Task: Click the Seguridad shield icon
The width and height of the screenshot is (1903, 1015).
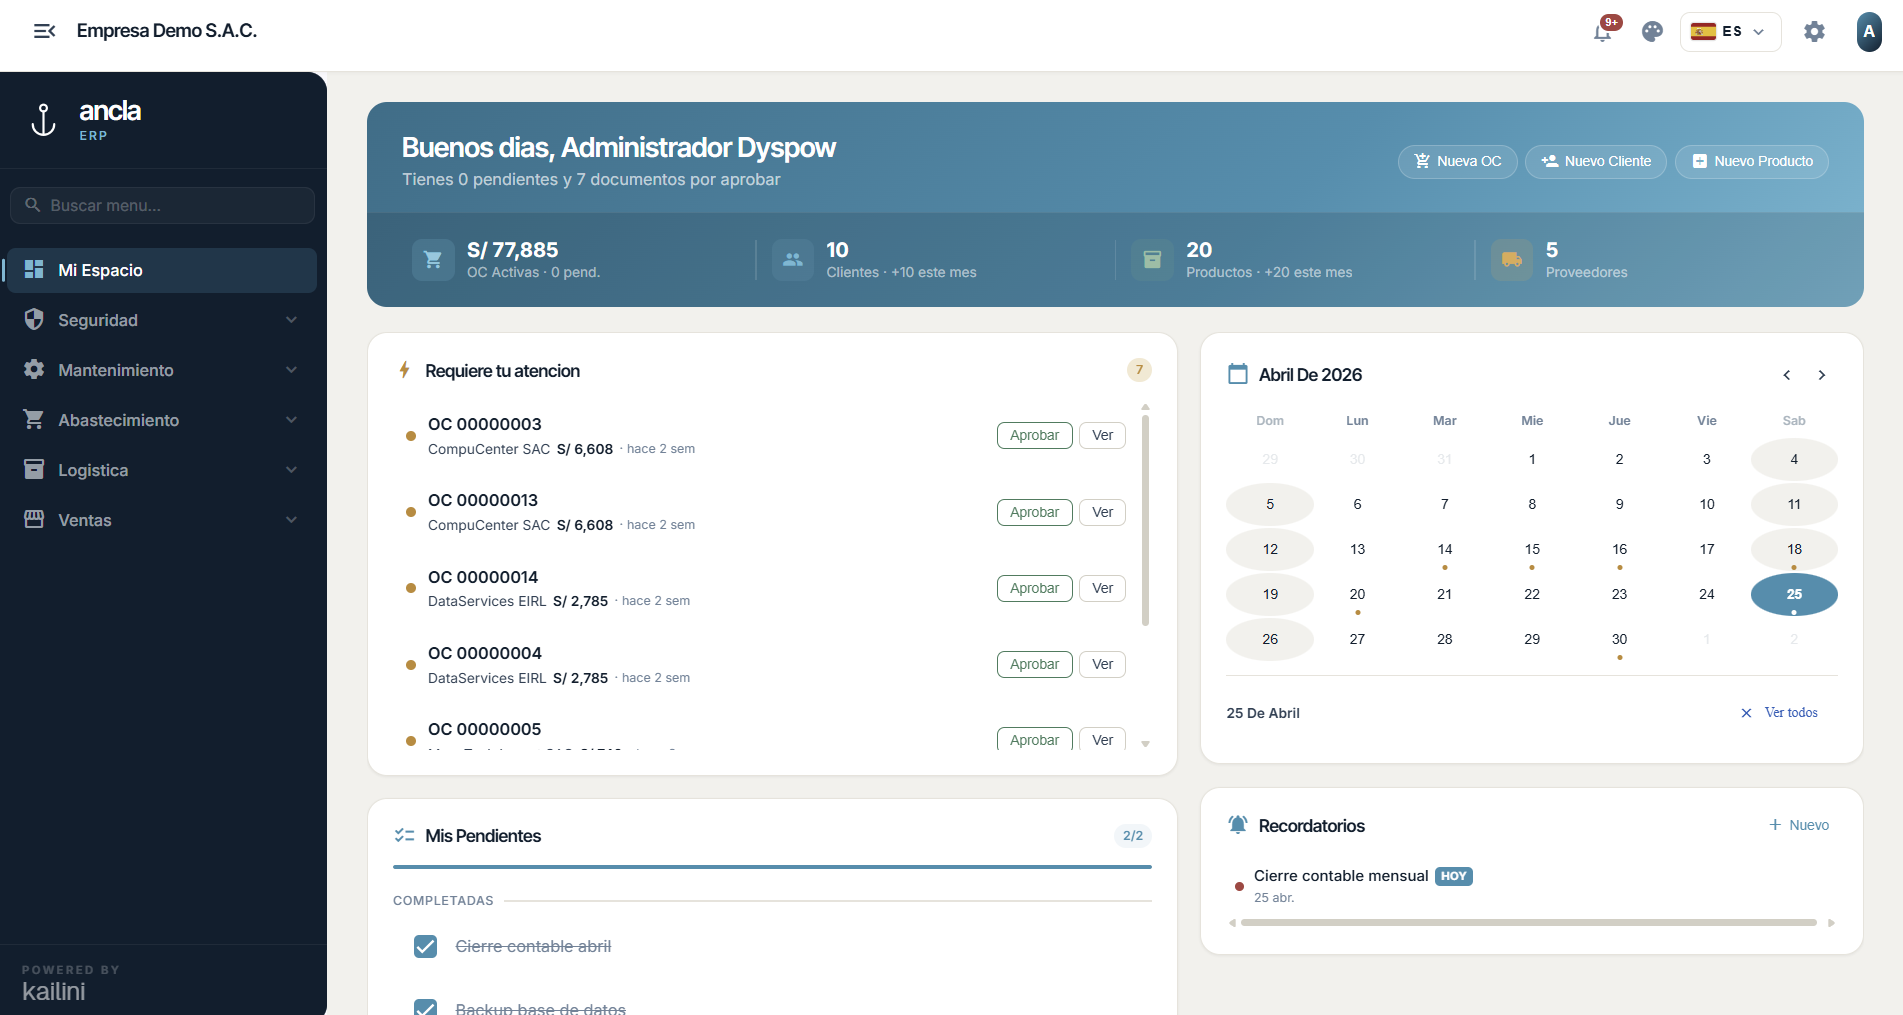Action: (34, 319)
